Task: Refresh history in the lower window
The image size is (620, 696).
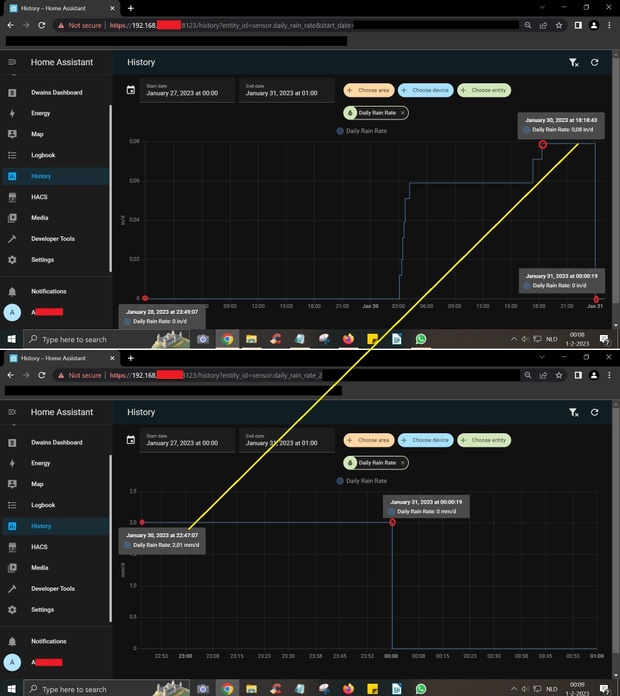Action: (595, 412)
